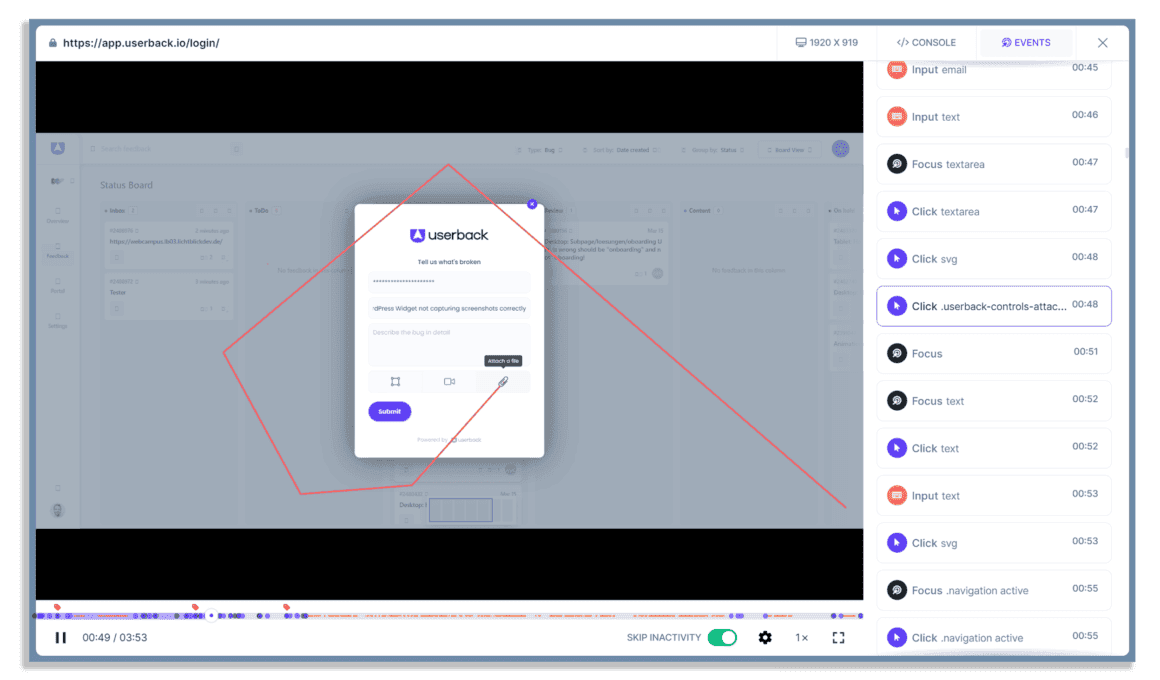The width and height of the screenshot is (1160, 680).
Task: Toggle the Skip Inactivity switch
Action: [x=722, y=637]
